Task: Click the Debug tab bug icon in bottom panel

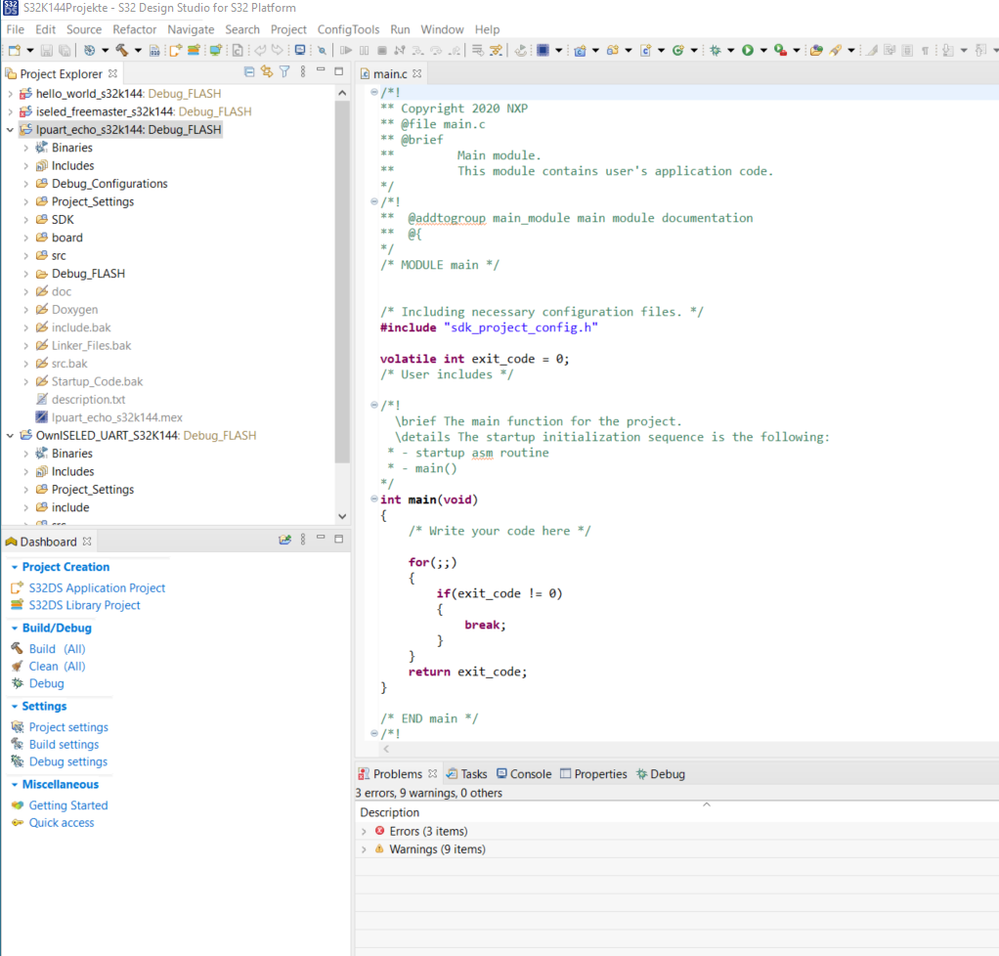Action: pyautogui.click(x=642, y=774)
